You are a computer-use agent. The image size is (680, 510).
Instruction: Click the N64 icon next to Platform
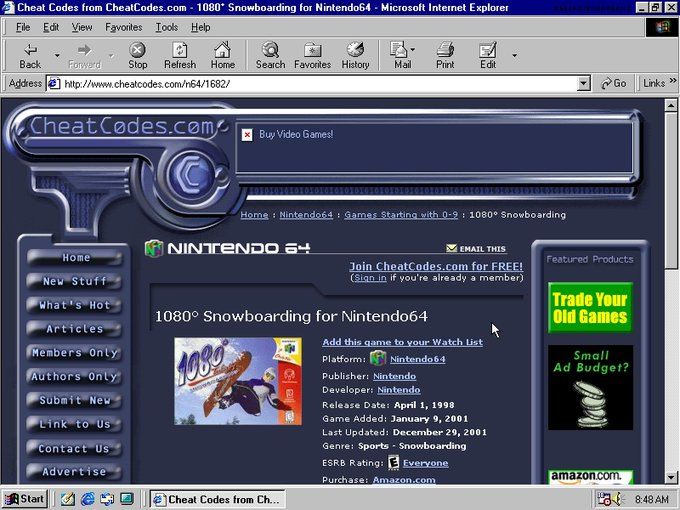[378, 359]
